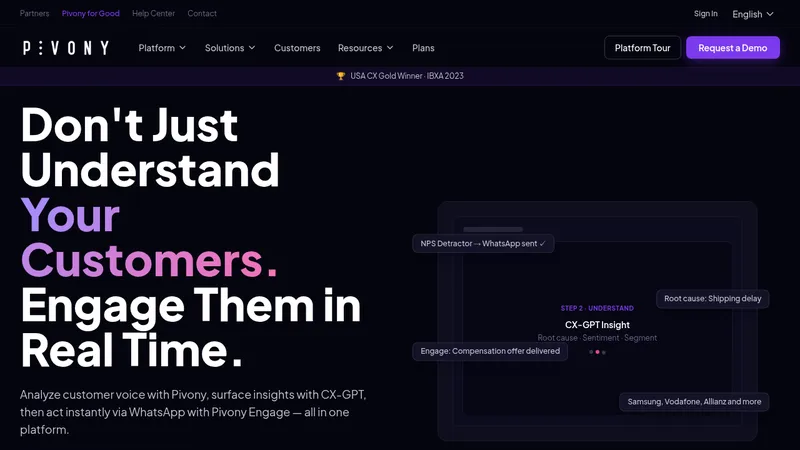The width and height of the screenshot is (800, 450).
Task: Click the NPS Detractor WhatsApp sent chip
Action: 483,244
